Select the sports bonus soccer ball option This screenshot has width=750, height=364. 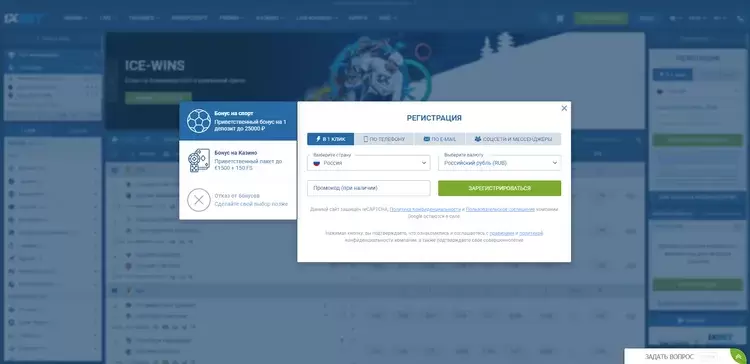(x=238, y=121)
